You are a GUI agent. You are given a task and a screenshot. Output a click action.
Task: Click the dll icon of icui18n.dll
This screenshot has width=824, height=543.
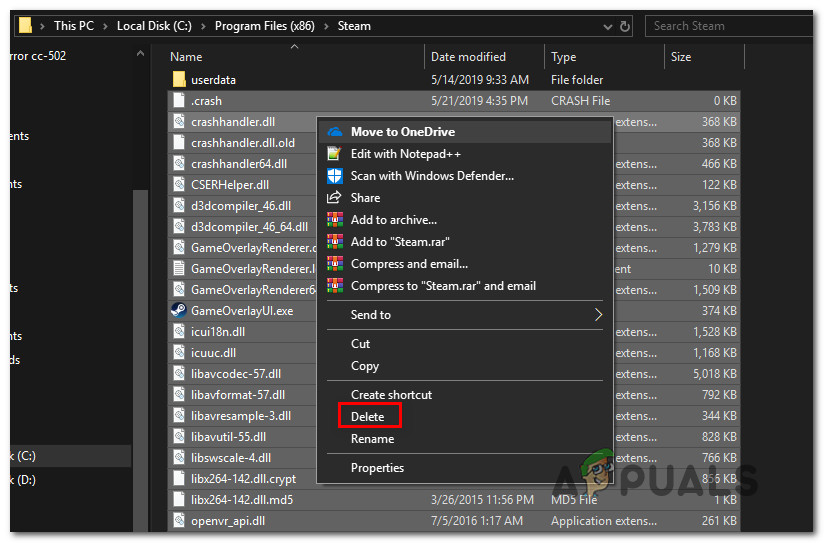tap(179, 332)
